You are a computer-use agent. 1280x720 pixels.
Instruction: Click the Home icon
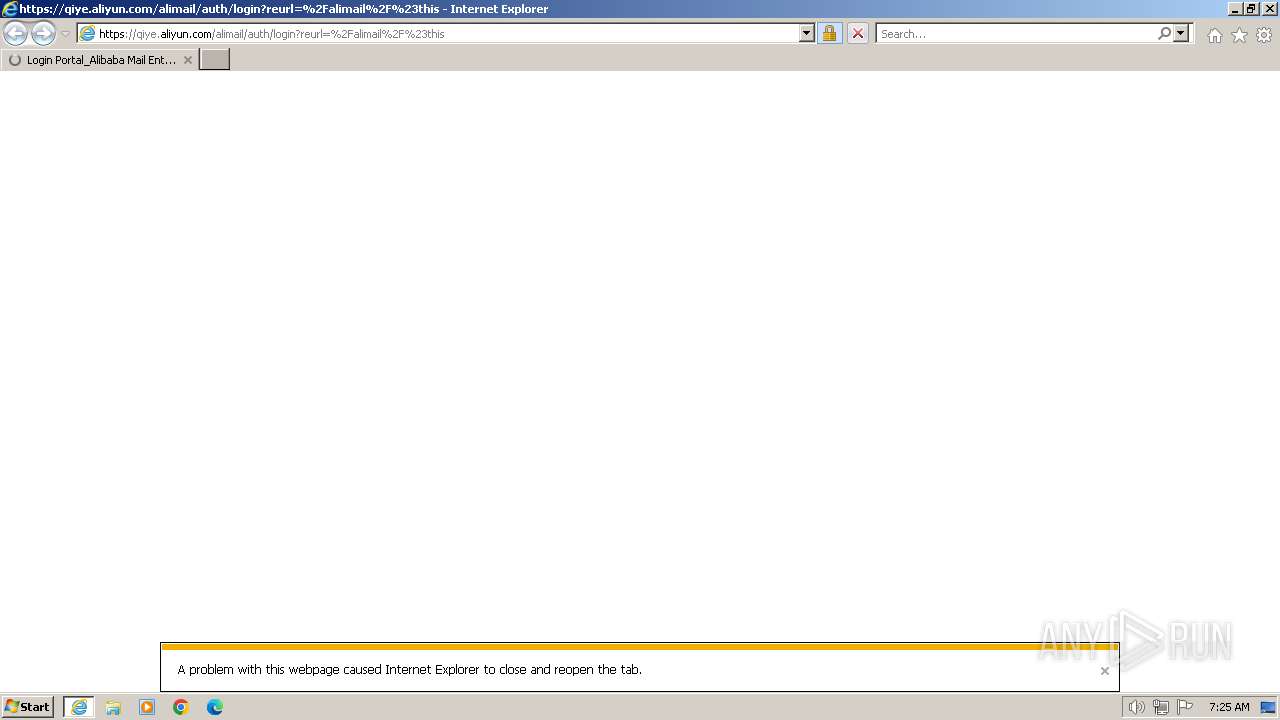coord(1214,35)
